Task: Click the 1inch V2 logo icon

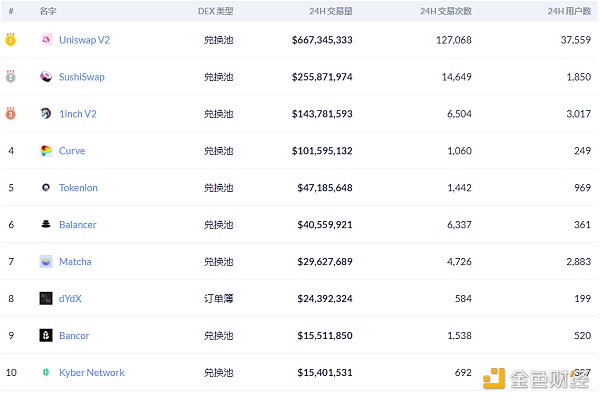Action: pyautogui.click(x=46, y=114)
